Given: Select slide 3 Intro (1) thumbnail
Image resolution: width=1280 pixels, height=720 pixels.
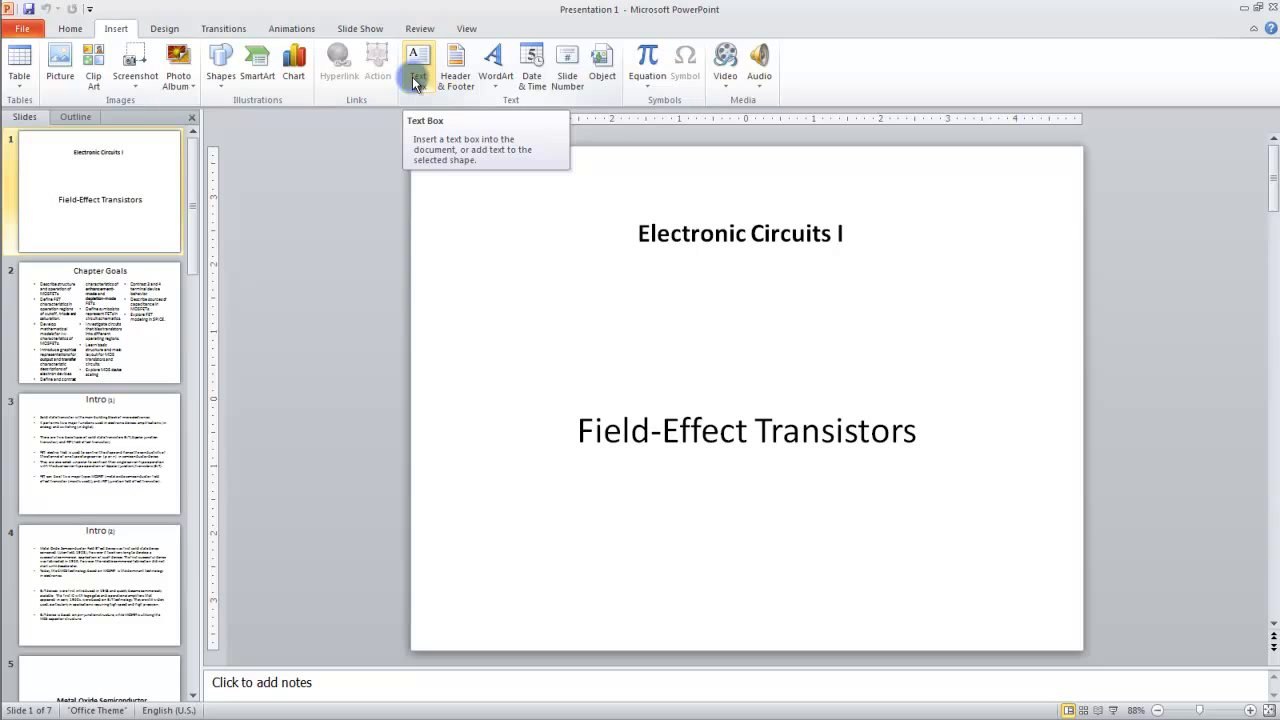Looking at the screenshot, I should click(x=100, y=454).
